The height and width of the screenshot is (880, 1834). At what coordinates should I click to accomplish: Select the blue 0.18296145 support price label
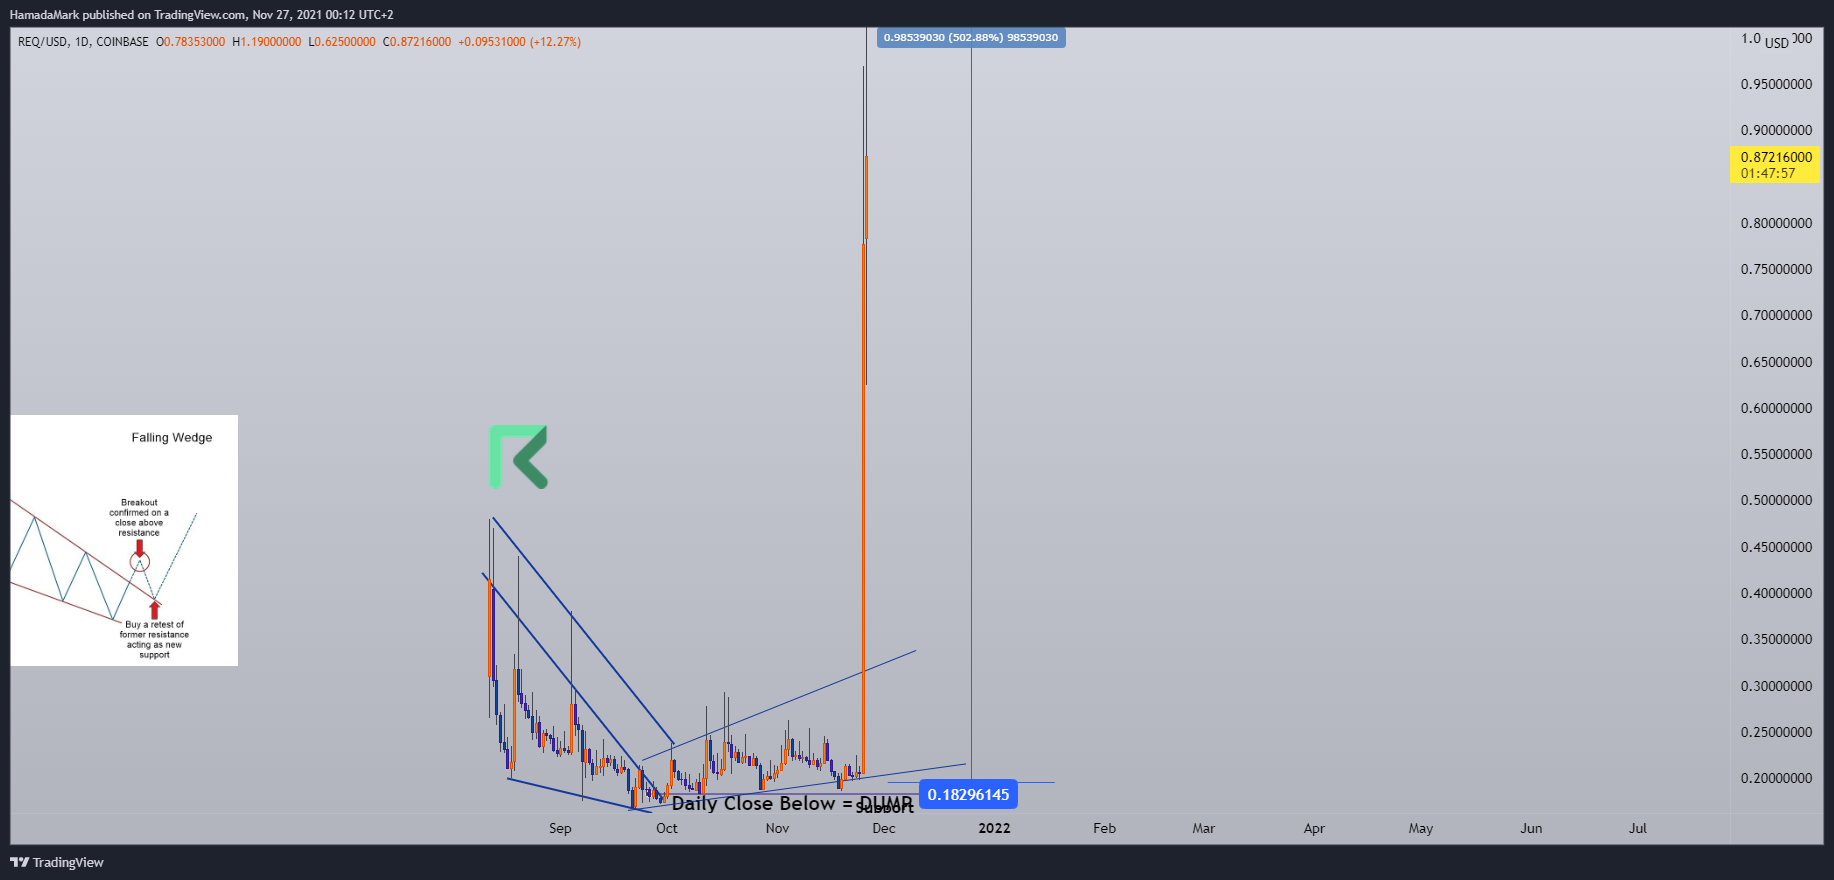(x=968, y=794)
